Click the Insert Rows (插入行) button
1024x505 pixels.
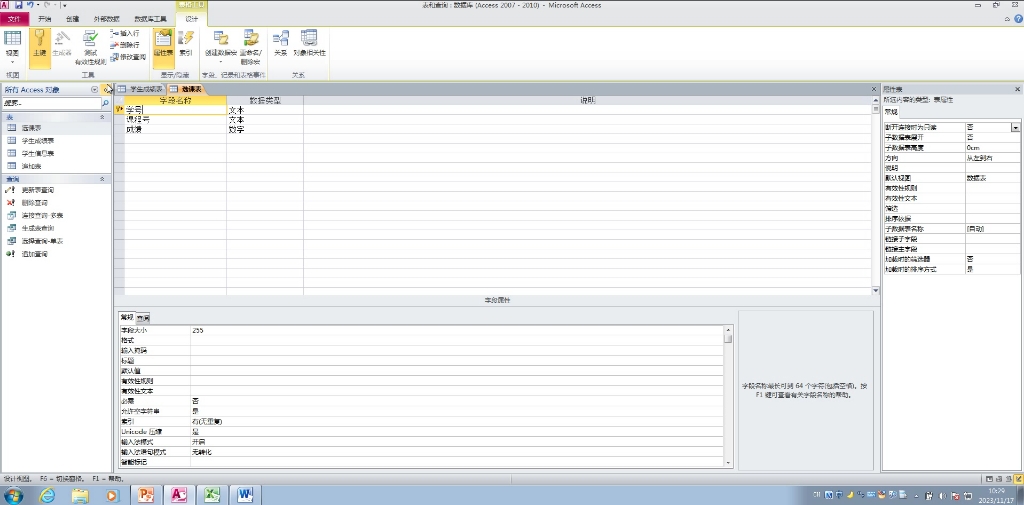tap(125, 33)
